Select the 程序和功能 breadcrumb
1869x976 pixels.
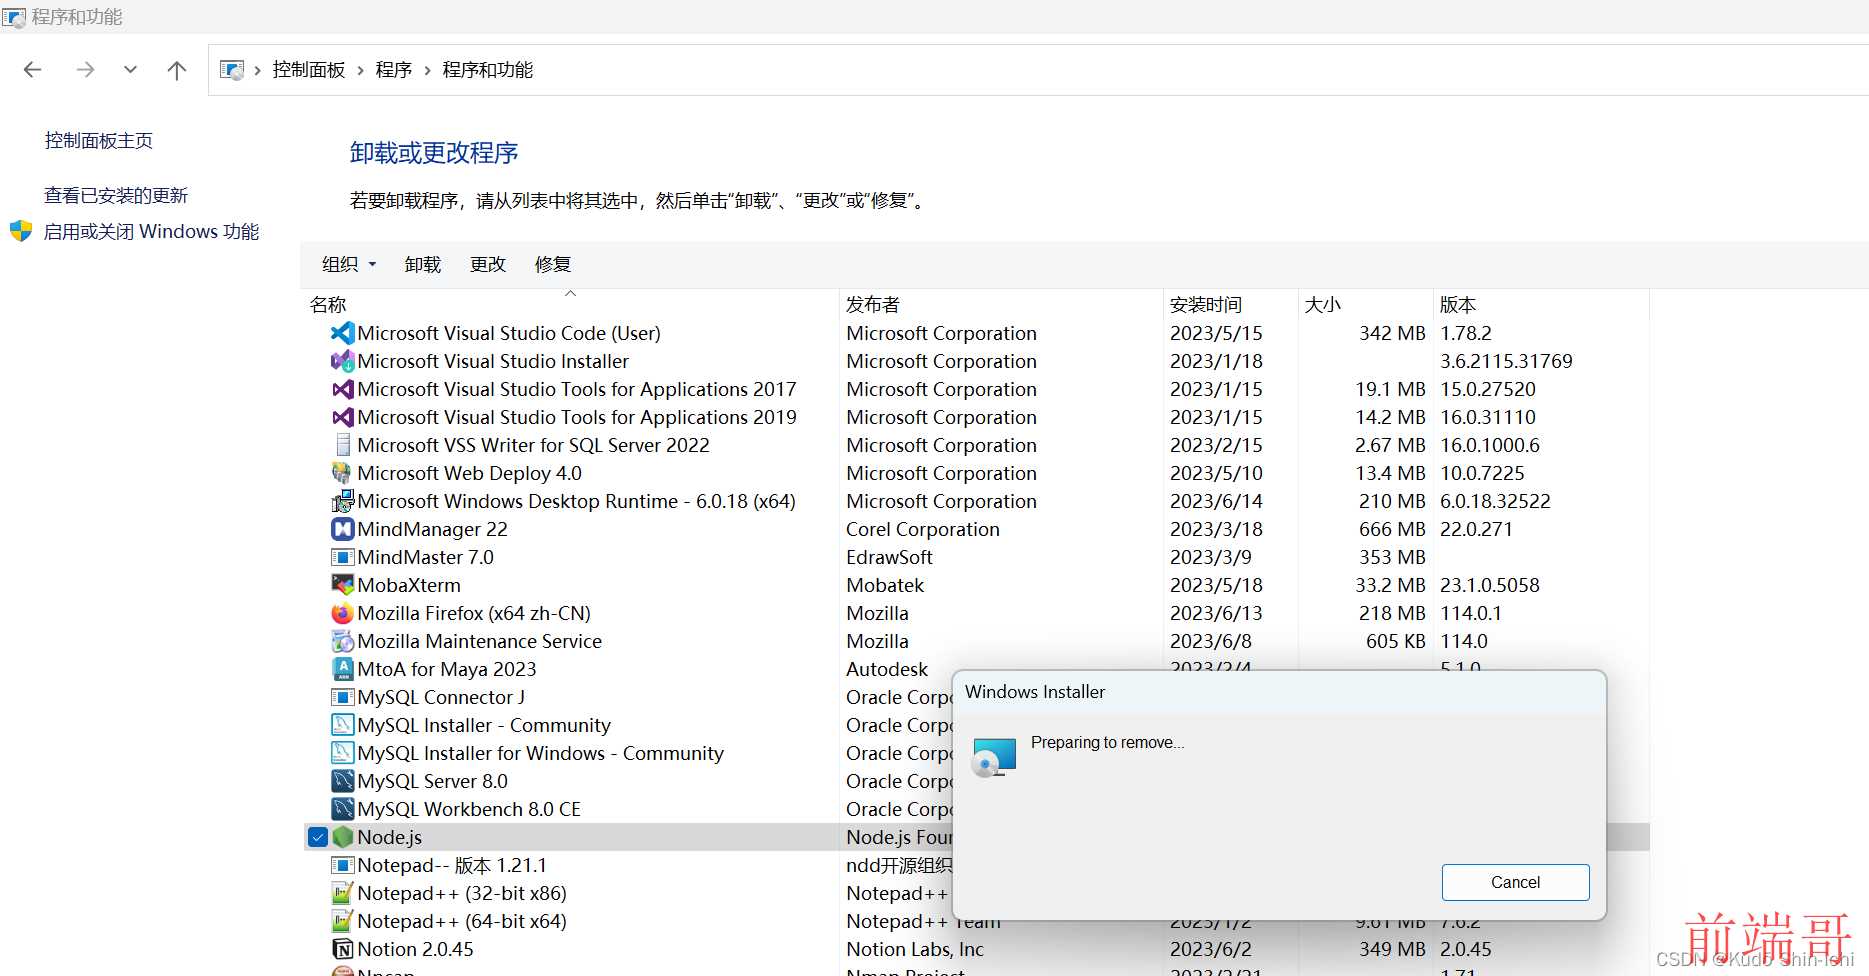tap(488, 70)
